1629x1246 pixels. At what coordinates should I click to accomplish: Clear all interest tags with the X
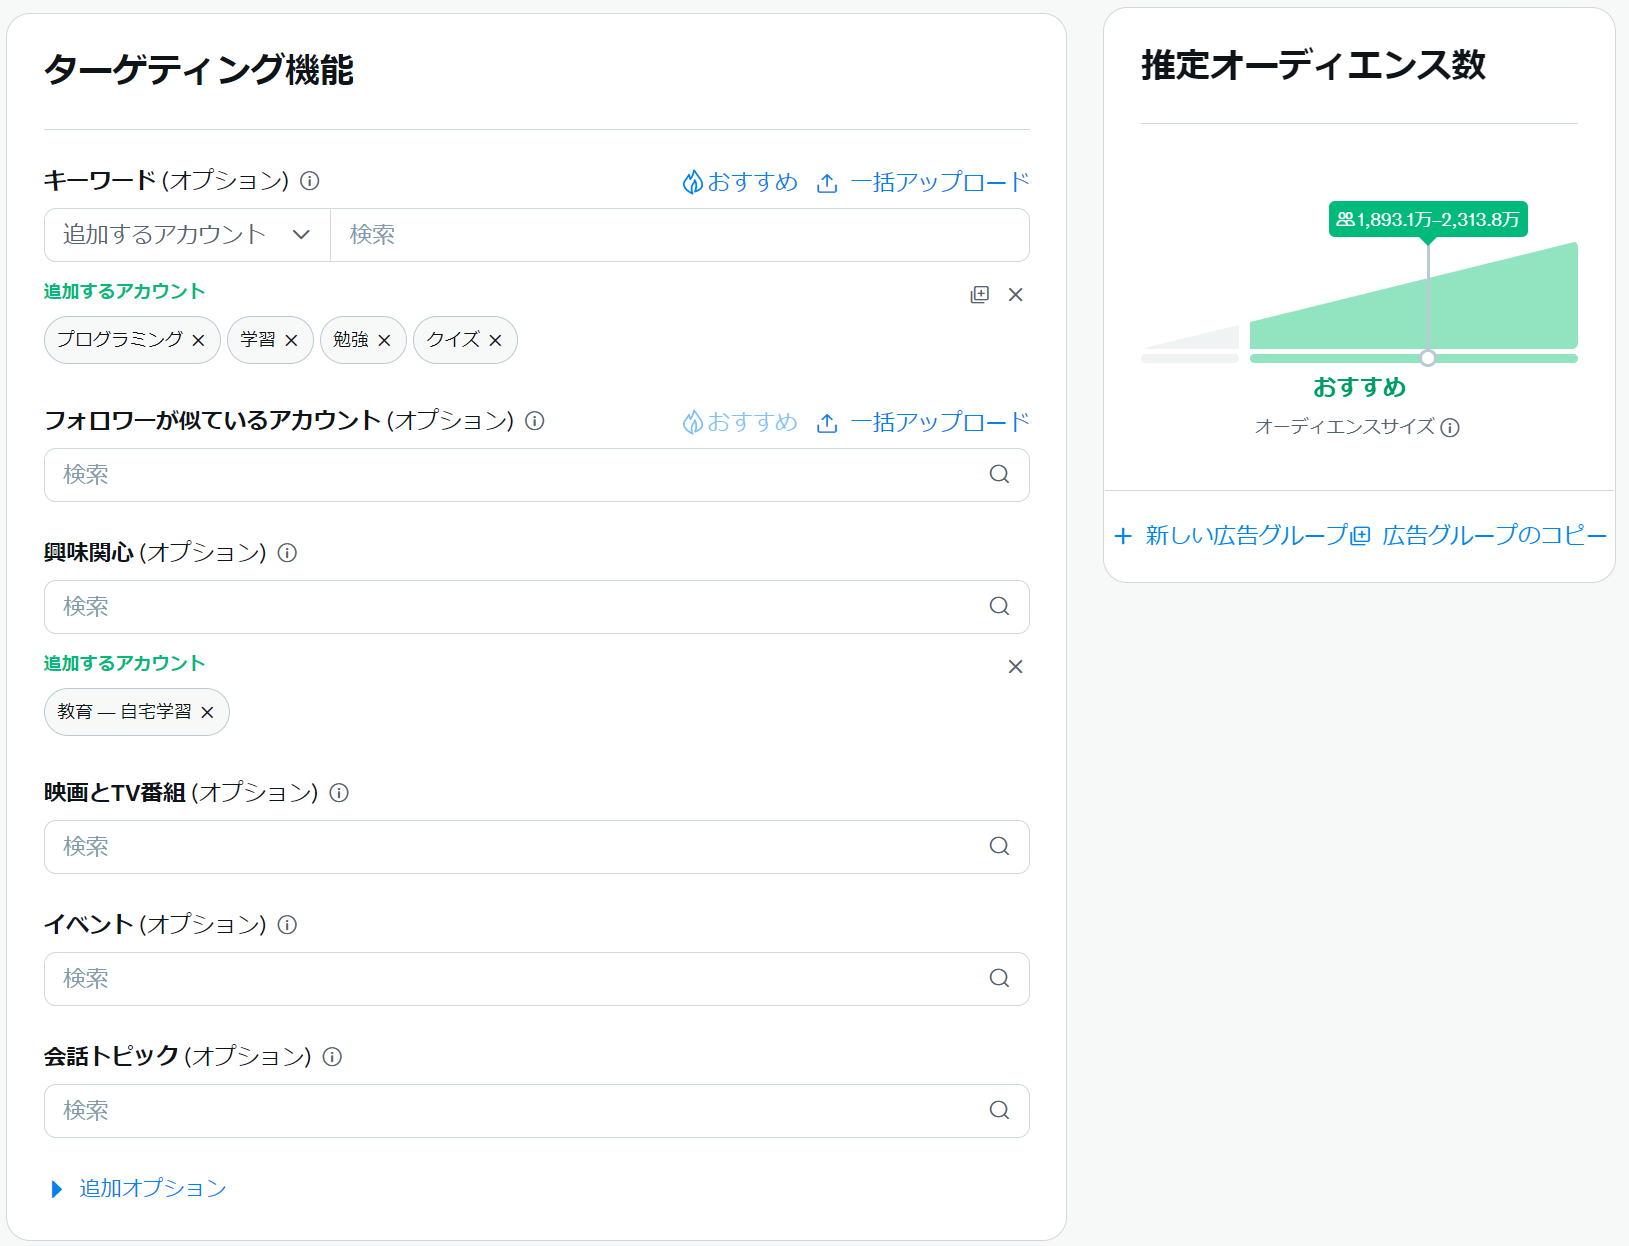click(x=1016, y=667)
